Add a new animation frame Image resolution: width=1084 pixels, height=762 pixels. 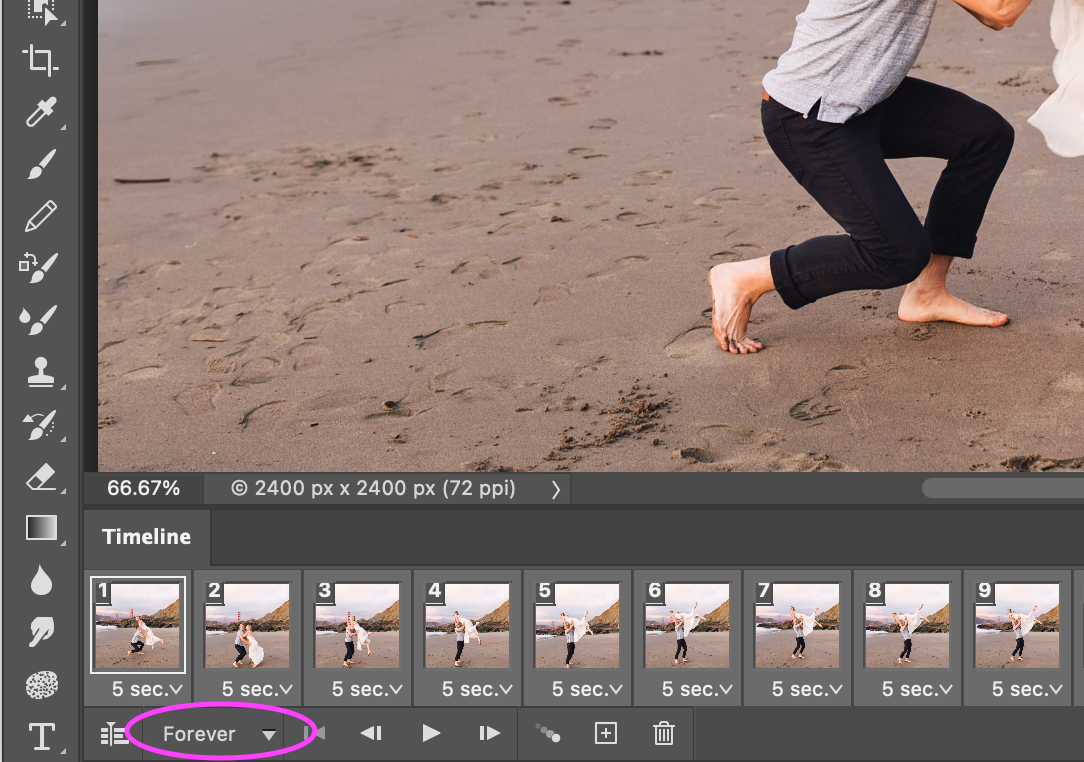(x=605, y=733)
